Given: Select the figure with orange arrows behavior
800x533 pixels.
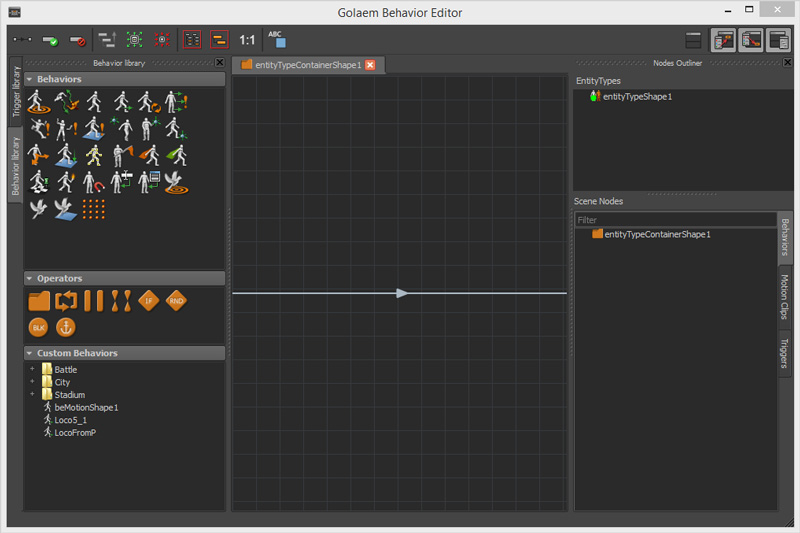Looking at the screenshot, I should click(38, 155).
